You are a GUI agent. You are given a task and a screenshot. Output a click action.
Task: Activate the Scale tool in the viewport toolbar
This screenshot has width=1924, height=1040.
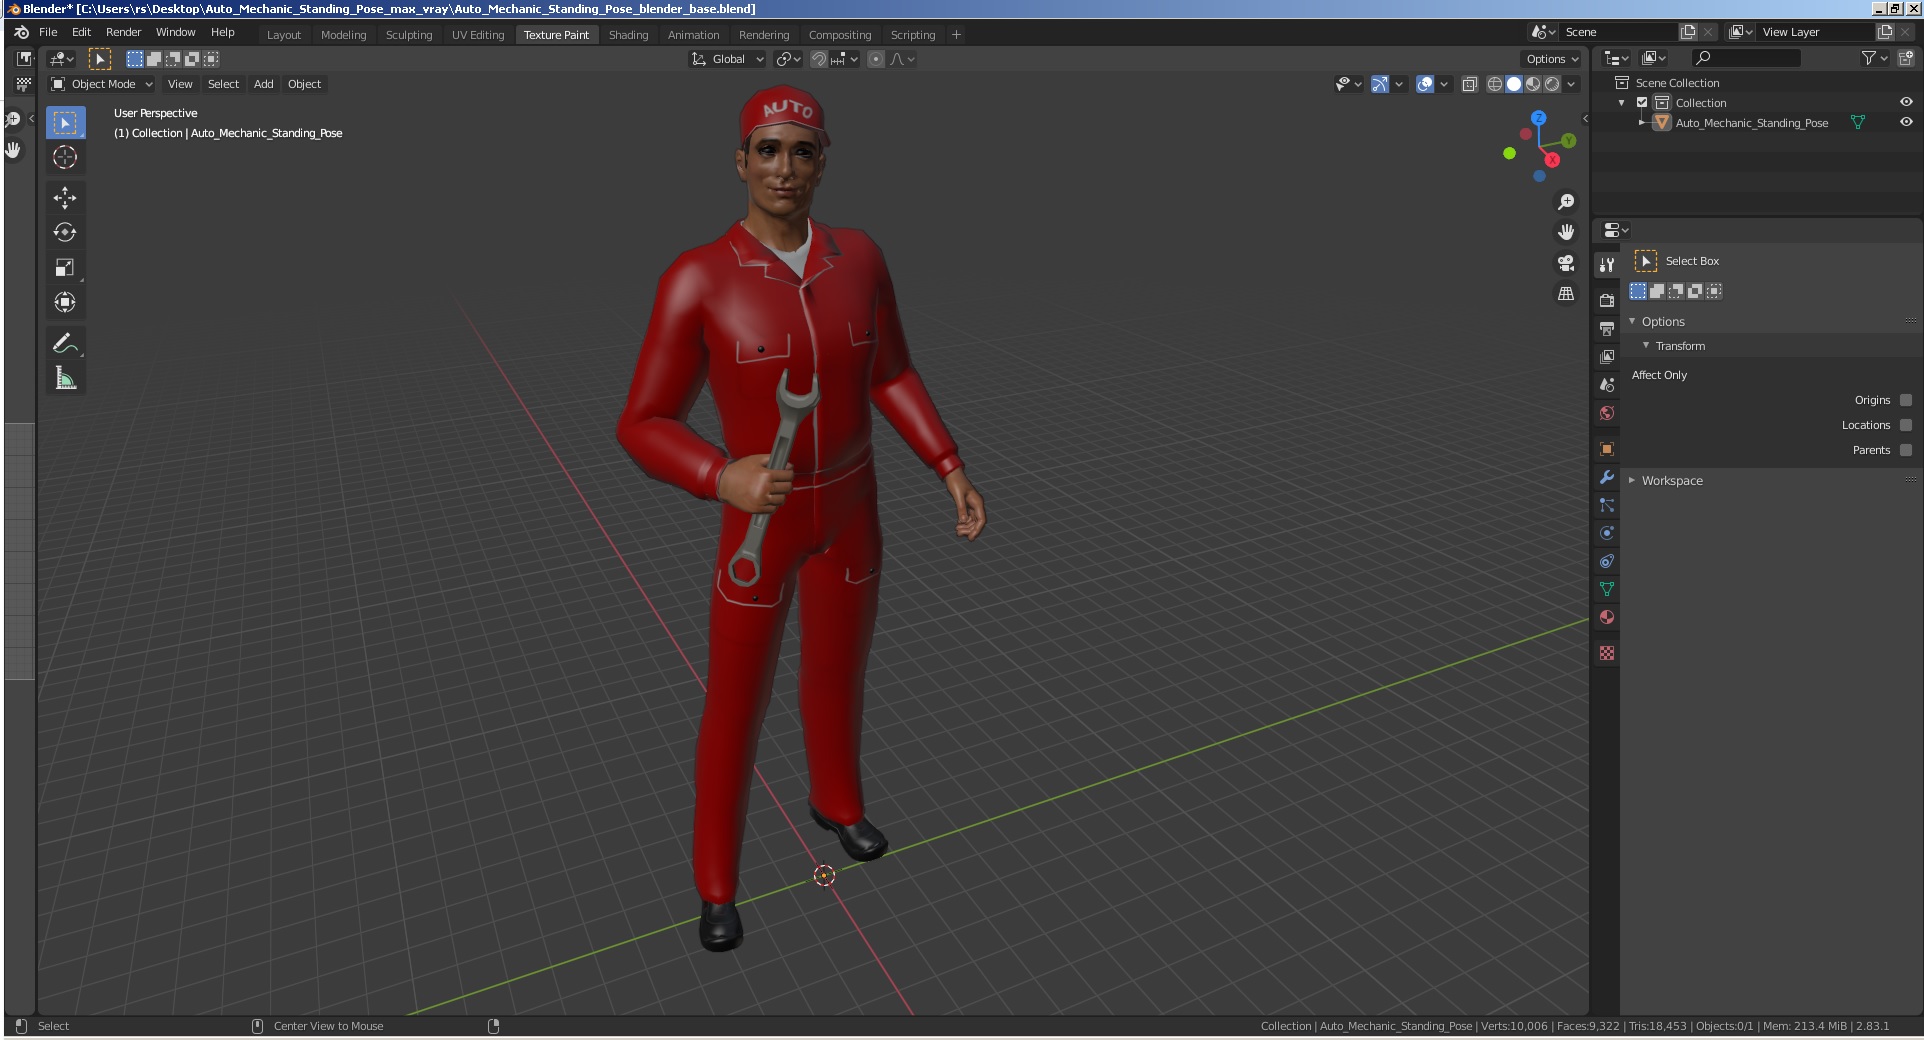click(x=65, y=267)
